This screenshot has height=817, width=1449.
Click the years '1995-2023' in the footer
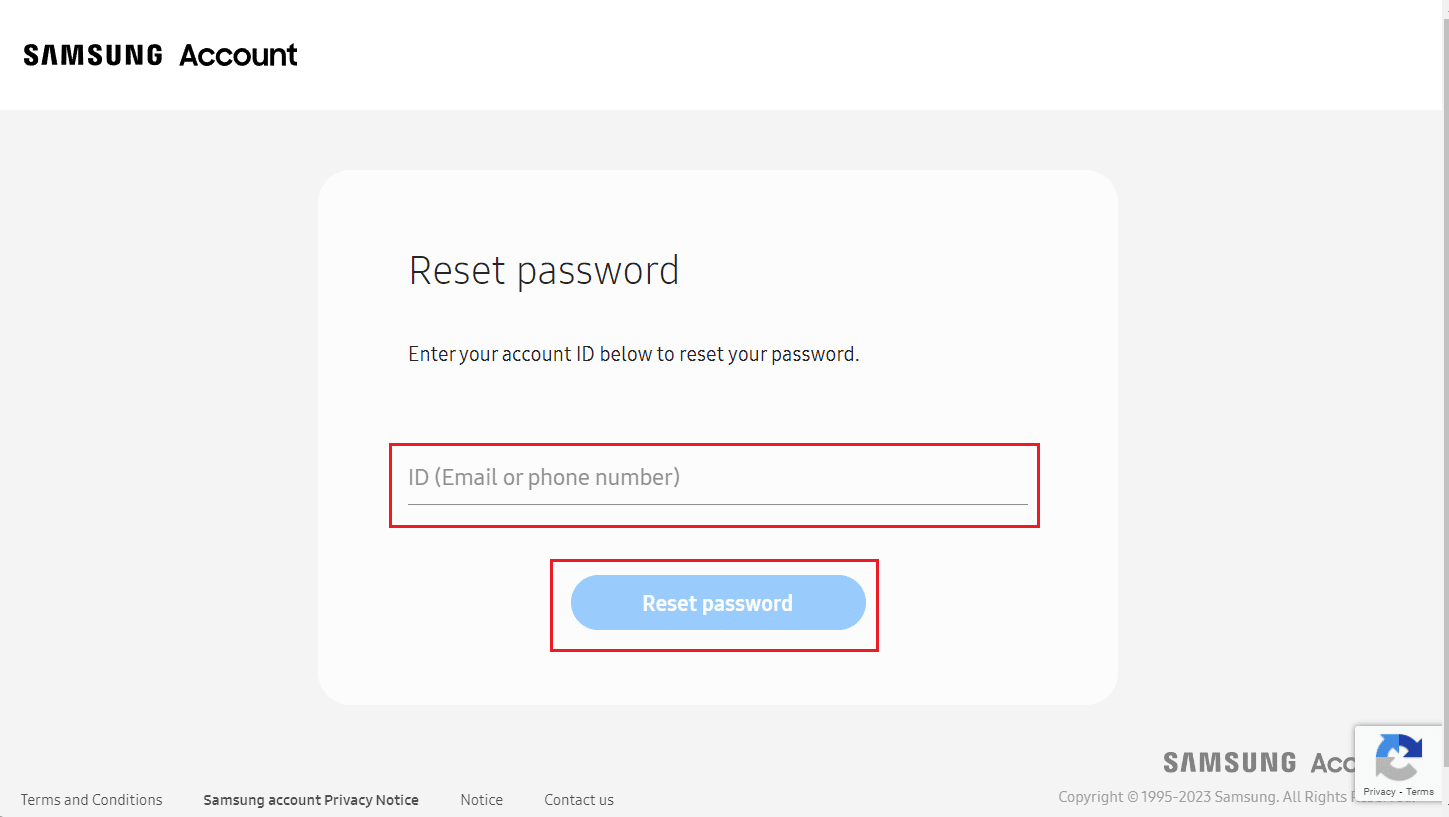point(1176,797)
